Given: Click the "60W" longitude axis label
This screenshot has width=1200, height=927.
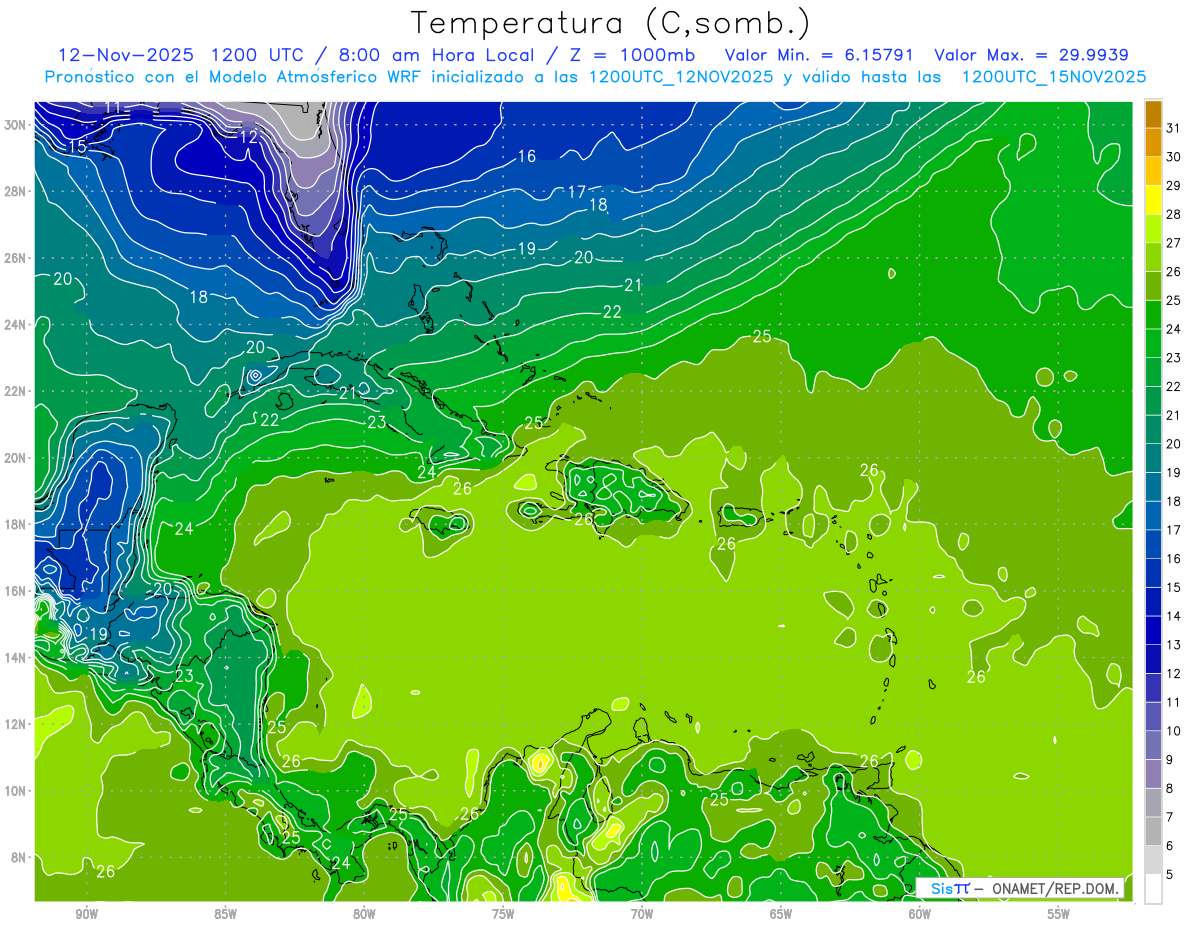Looking at the screenshot, I should click(920, 913).
